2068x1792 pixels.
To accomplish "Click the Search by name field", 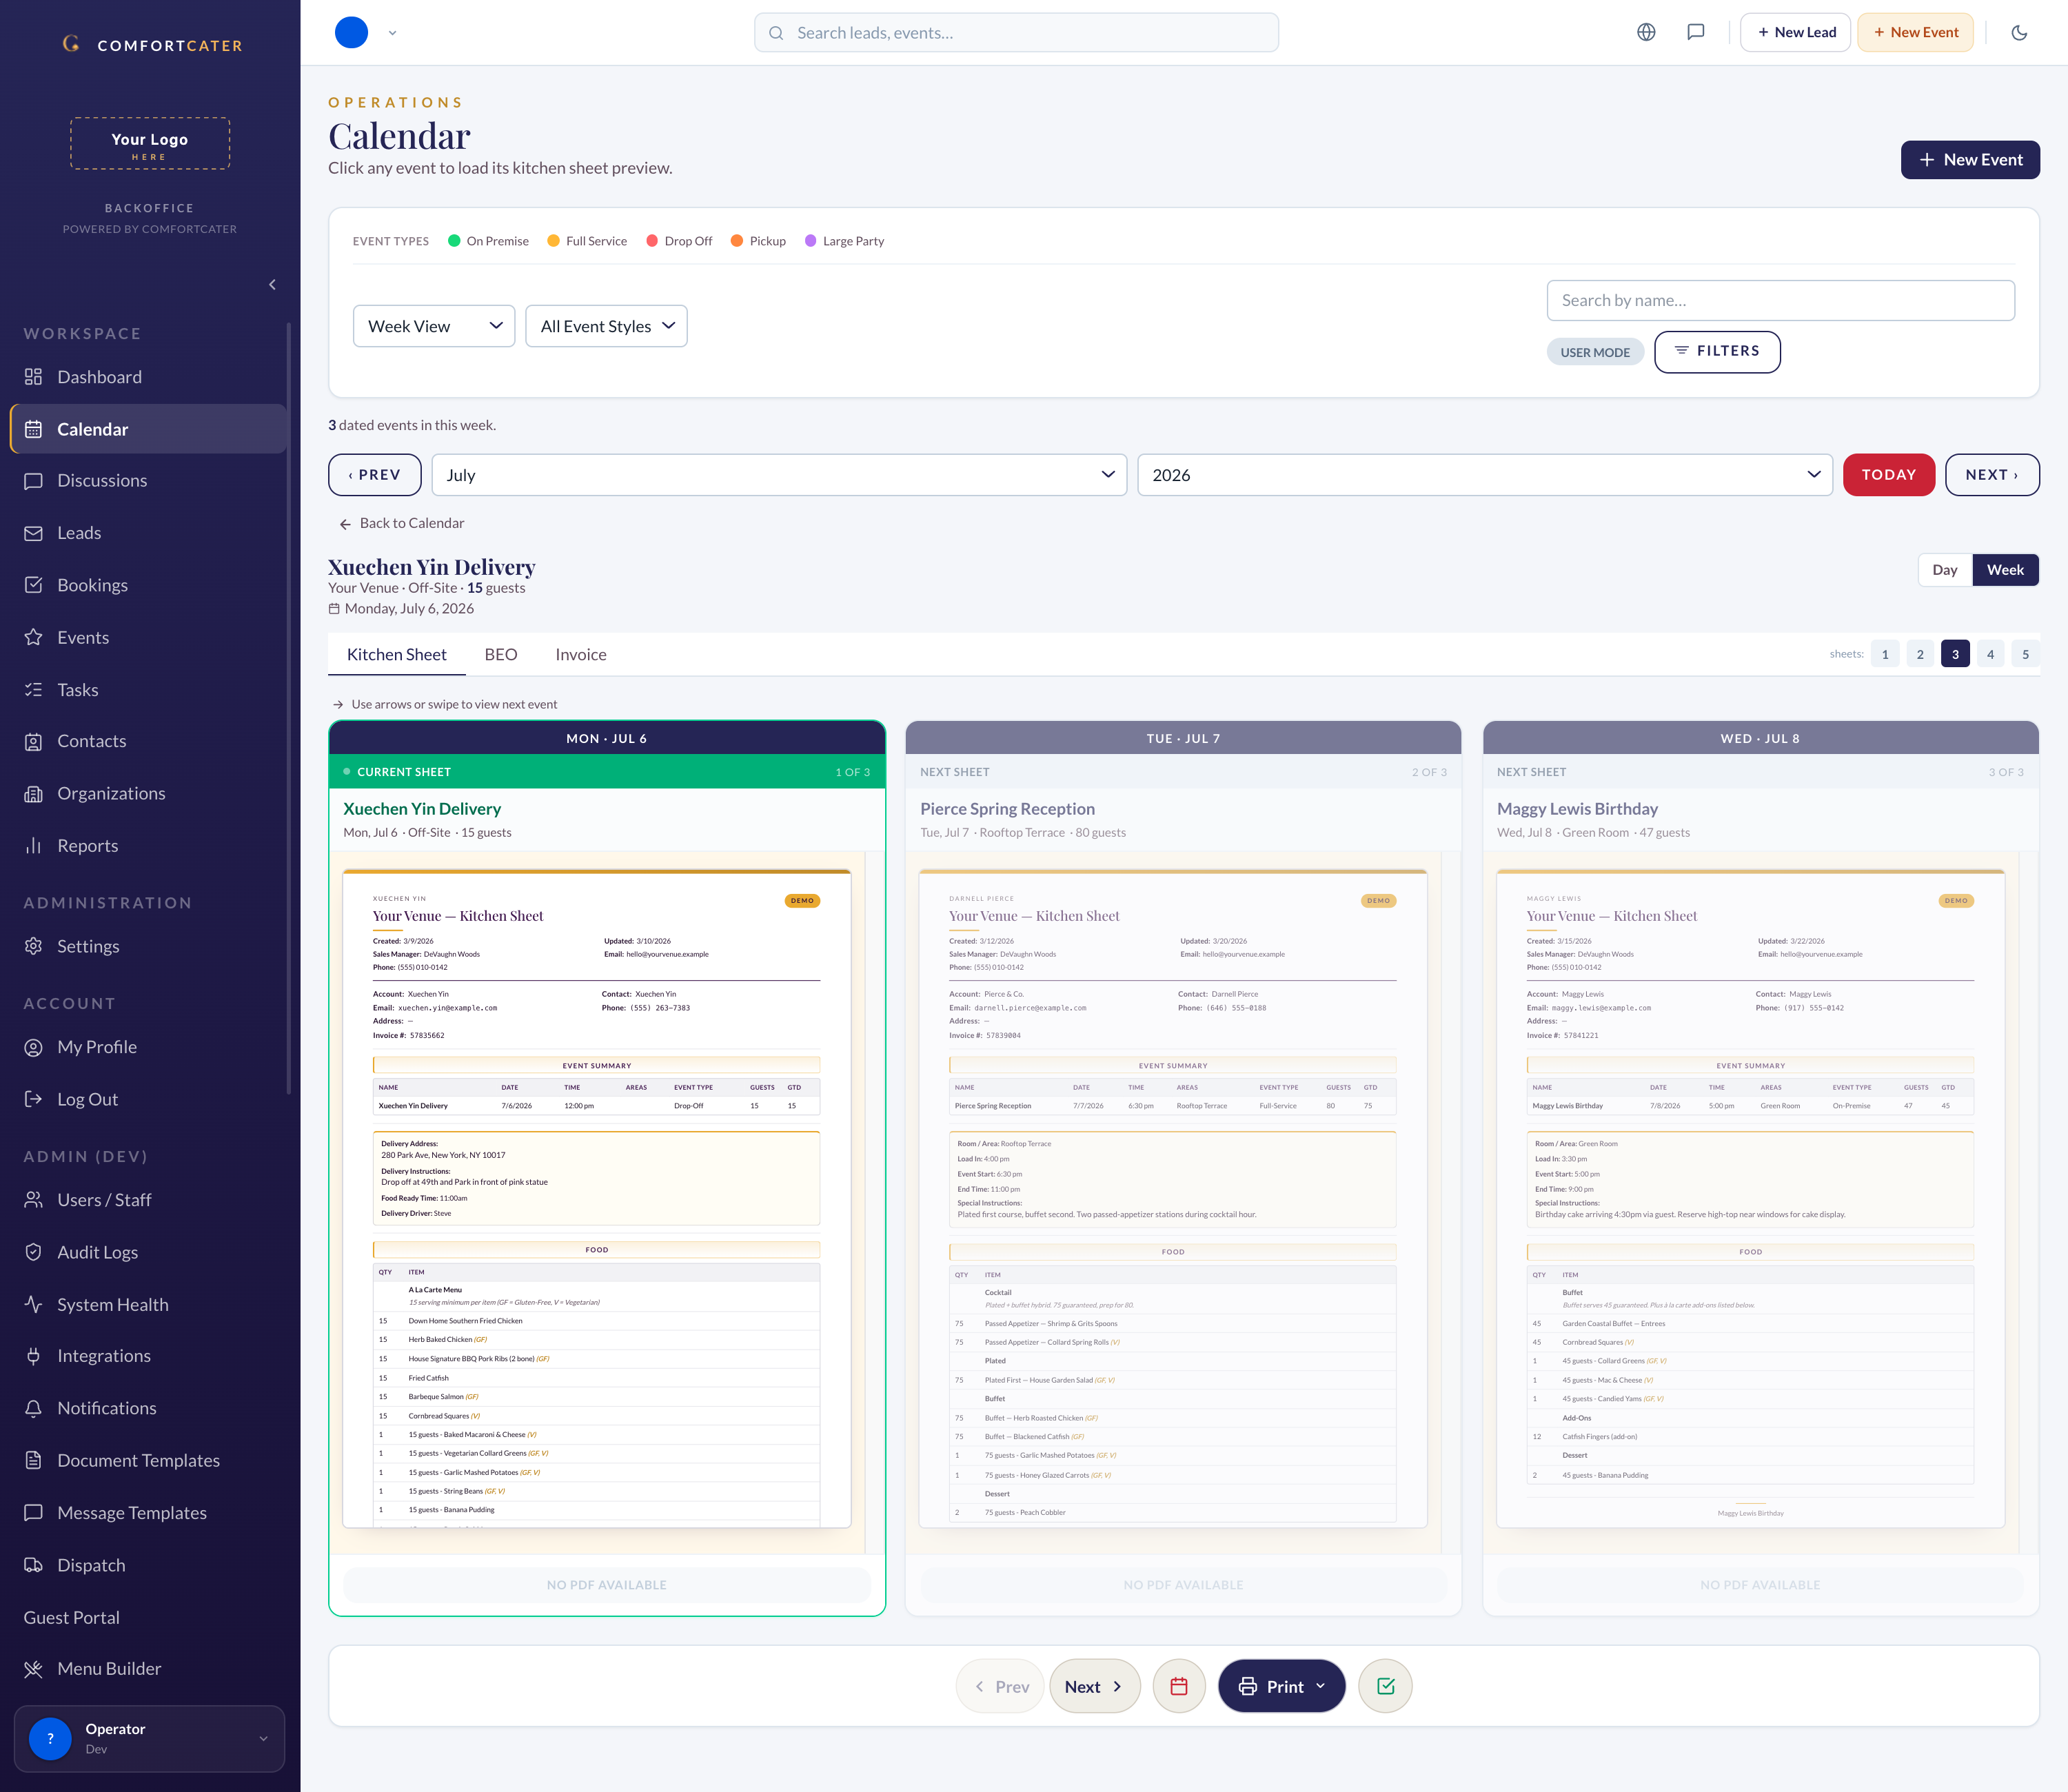I will click(1780, 300).
